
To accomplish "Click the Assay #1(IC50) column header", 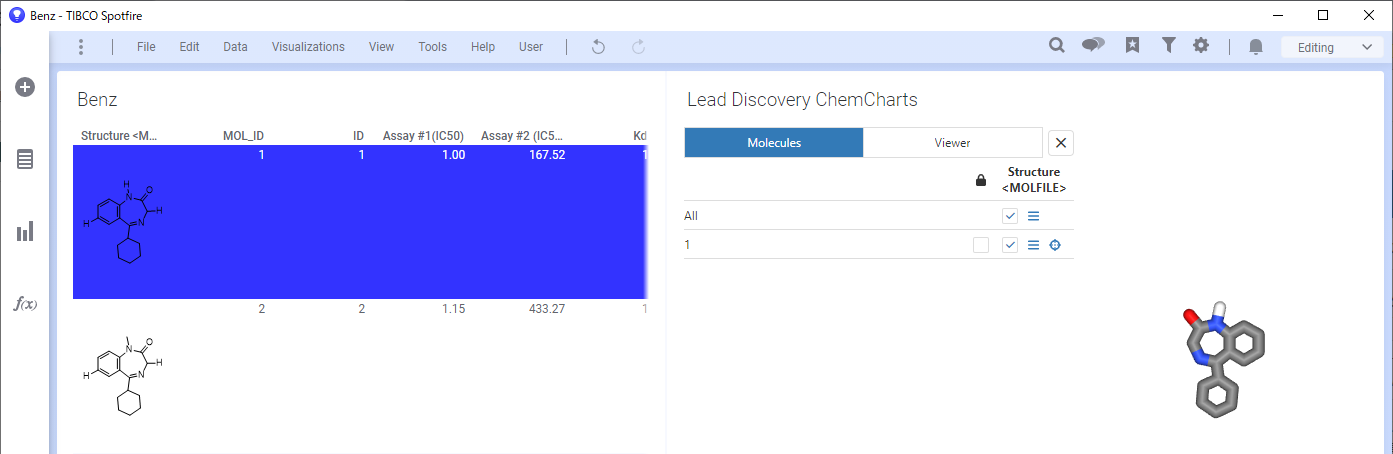I will pyautogui.click(x=424, y=135).
